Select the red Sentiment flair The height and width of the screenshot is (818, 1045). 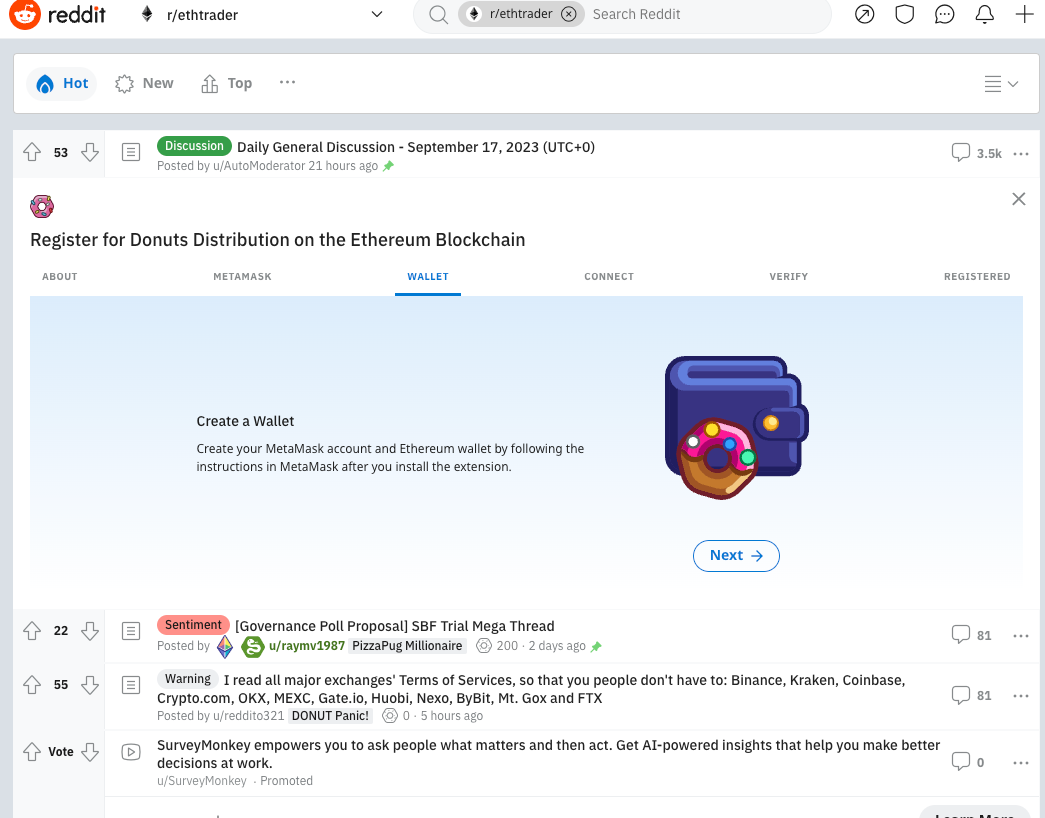tap(193, 625)
